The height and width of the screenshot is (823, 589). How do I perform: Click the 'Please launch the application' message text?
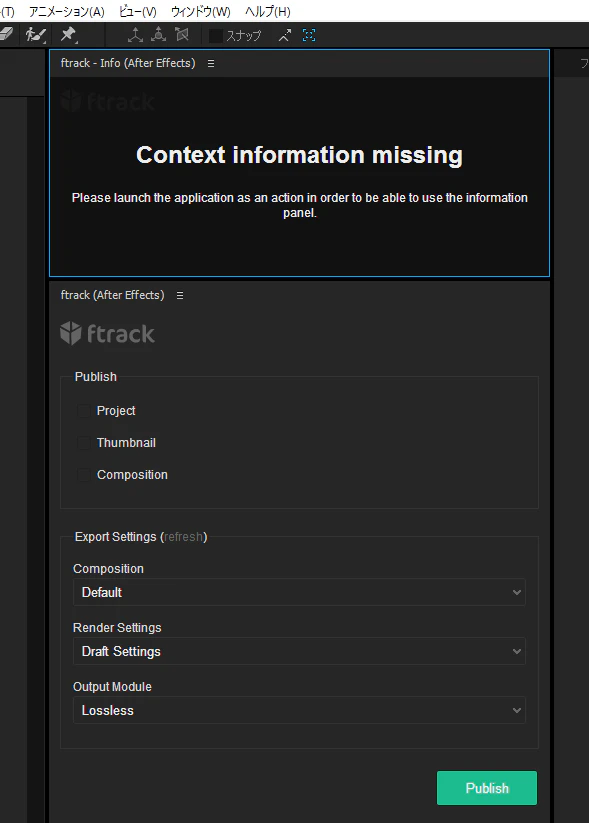[x=299, y=205]
